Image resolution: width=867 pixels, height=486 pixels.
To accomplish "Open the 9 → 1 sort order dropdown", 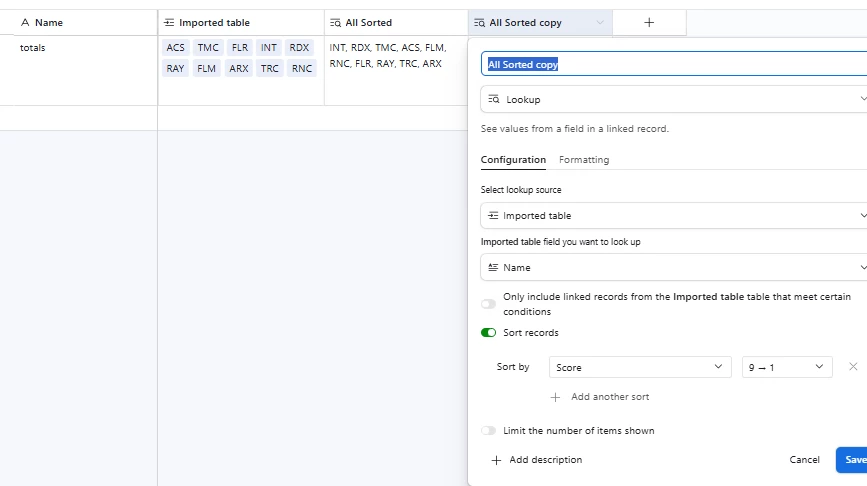I will coord(787,367).
